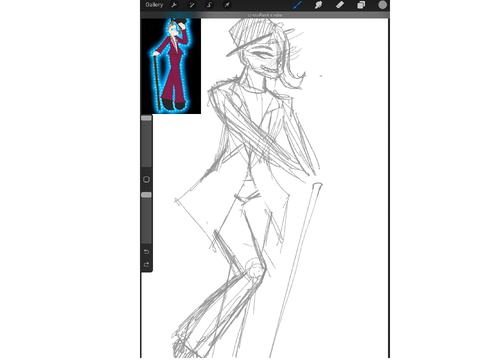Tap the square Modify button in sidebar
The height and width of the screenshot is (360, 480).
tap(146, 179)
